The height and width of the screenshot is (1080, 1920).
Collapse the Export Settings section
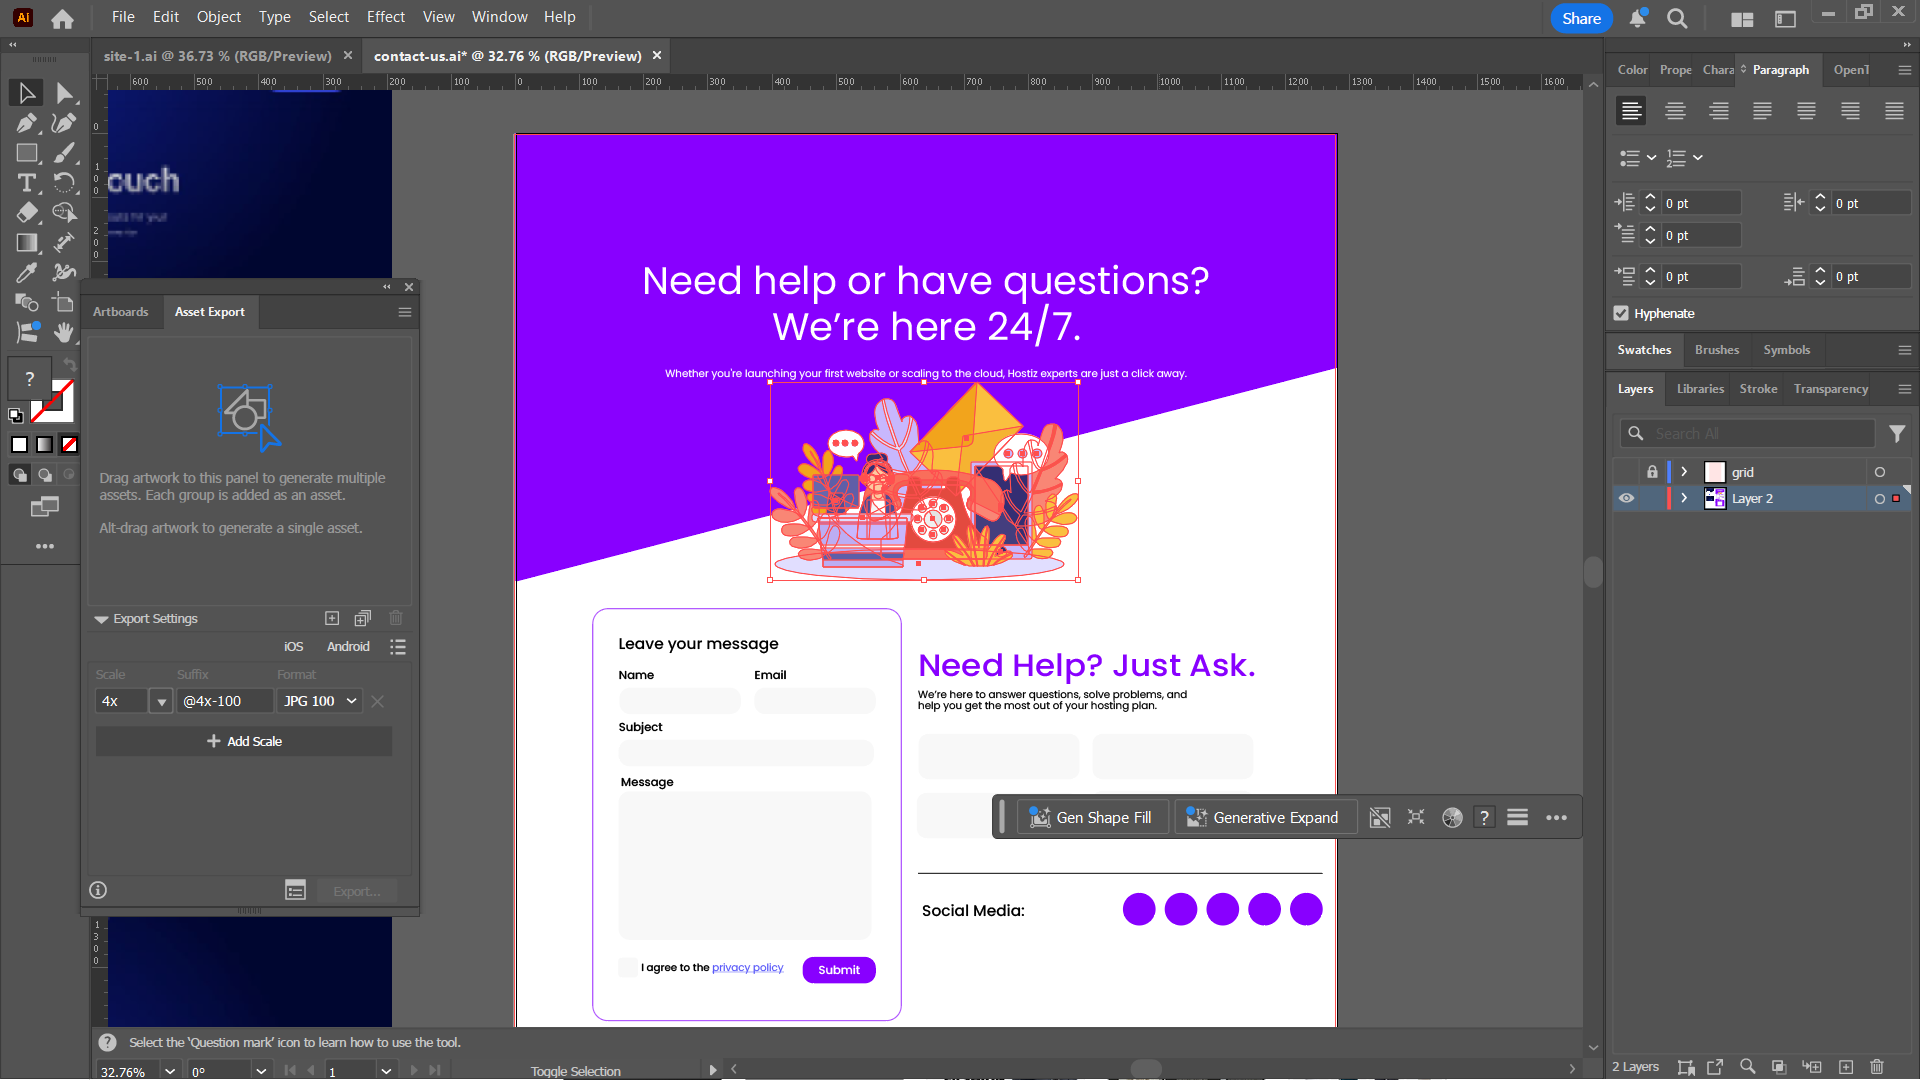point(101,619)
